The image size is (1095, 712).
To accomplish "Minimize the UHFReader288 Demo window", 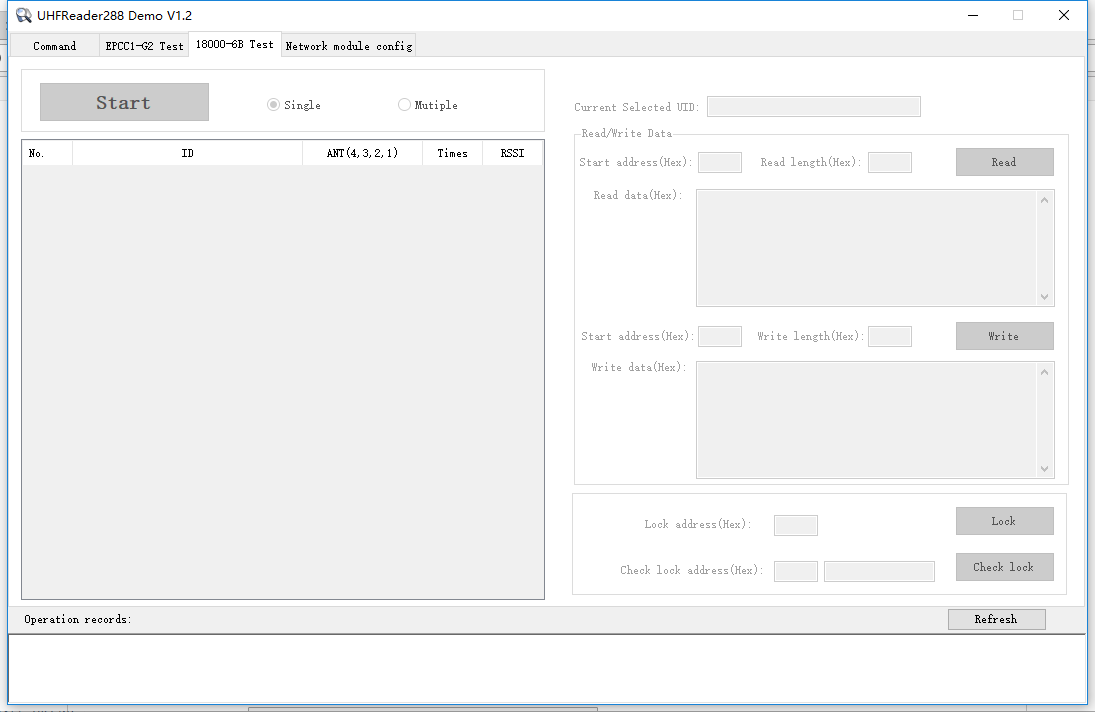I will 973,15.
